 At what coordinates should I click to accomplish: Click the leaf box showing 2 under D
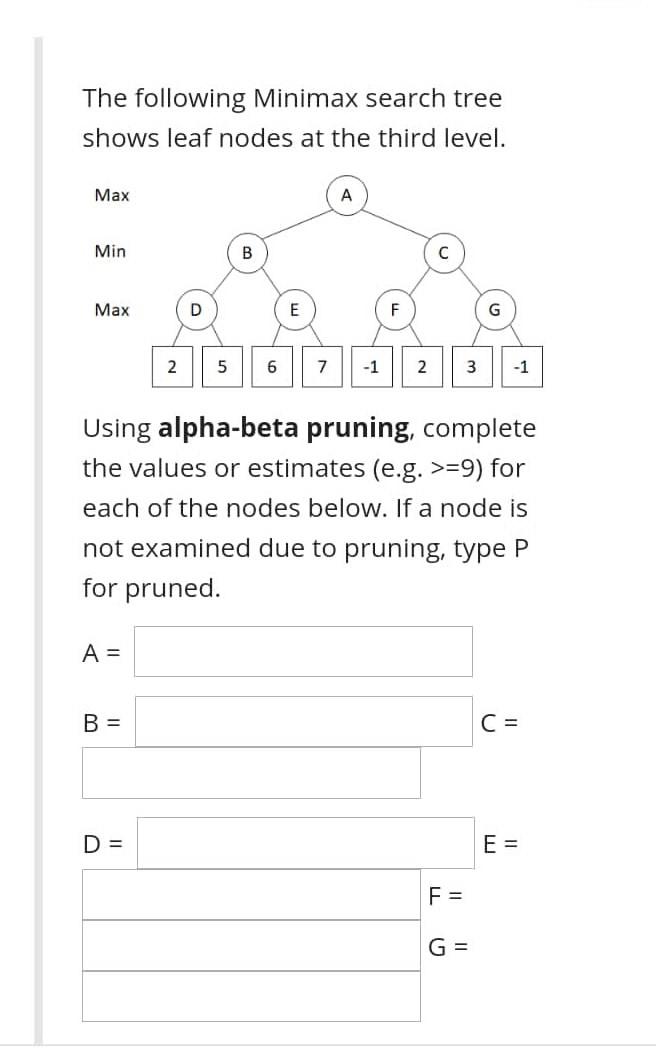[x=171, y=366]
